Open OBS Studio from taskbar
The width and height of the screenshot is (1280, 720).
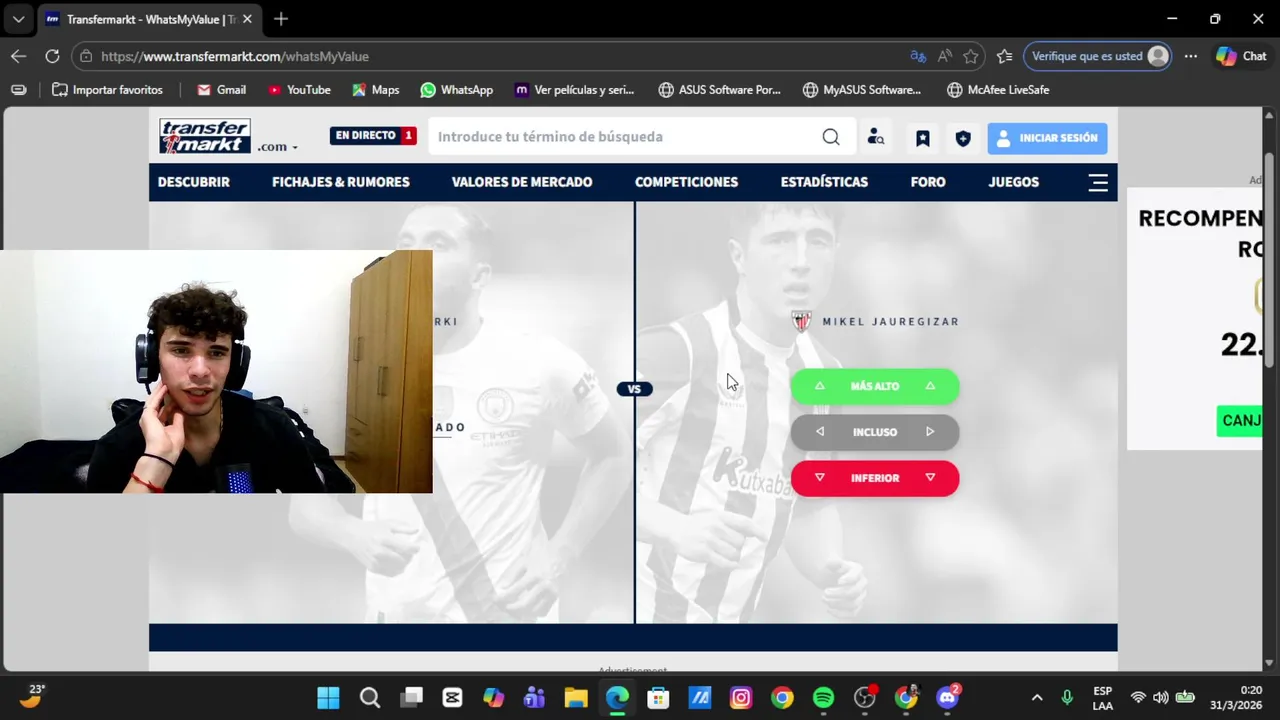pyautogui.click(x=865, y=698)
